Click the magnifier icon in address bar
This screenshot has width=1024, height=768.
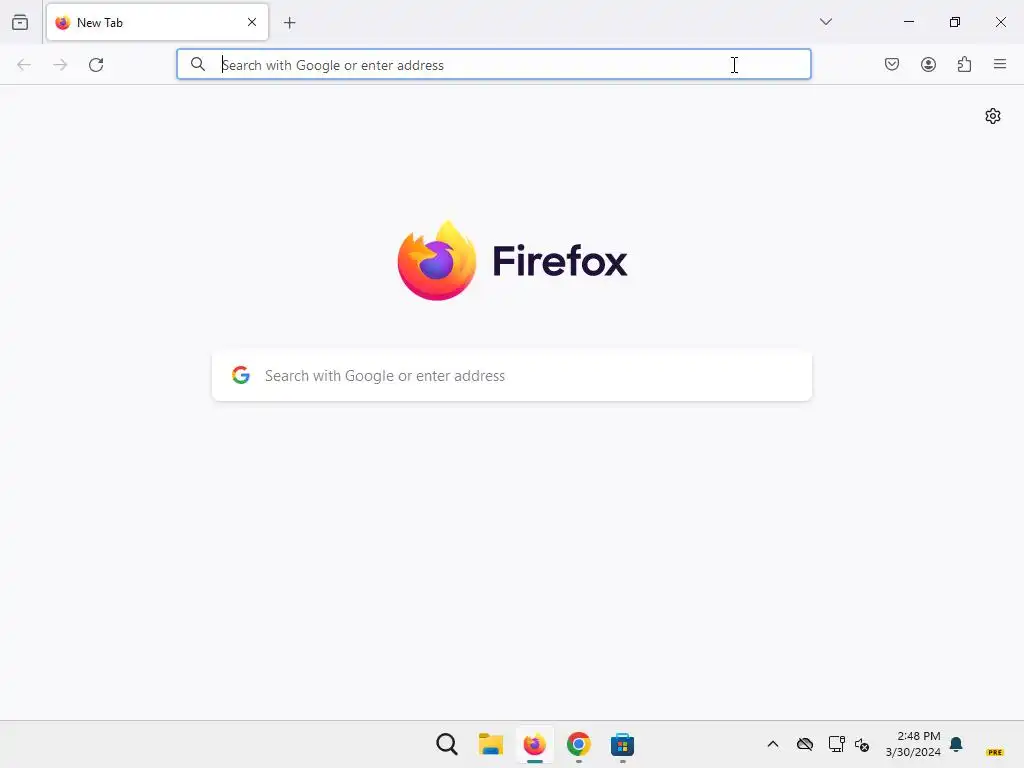pyautogui.click(x=198, y=64)
